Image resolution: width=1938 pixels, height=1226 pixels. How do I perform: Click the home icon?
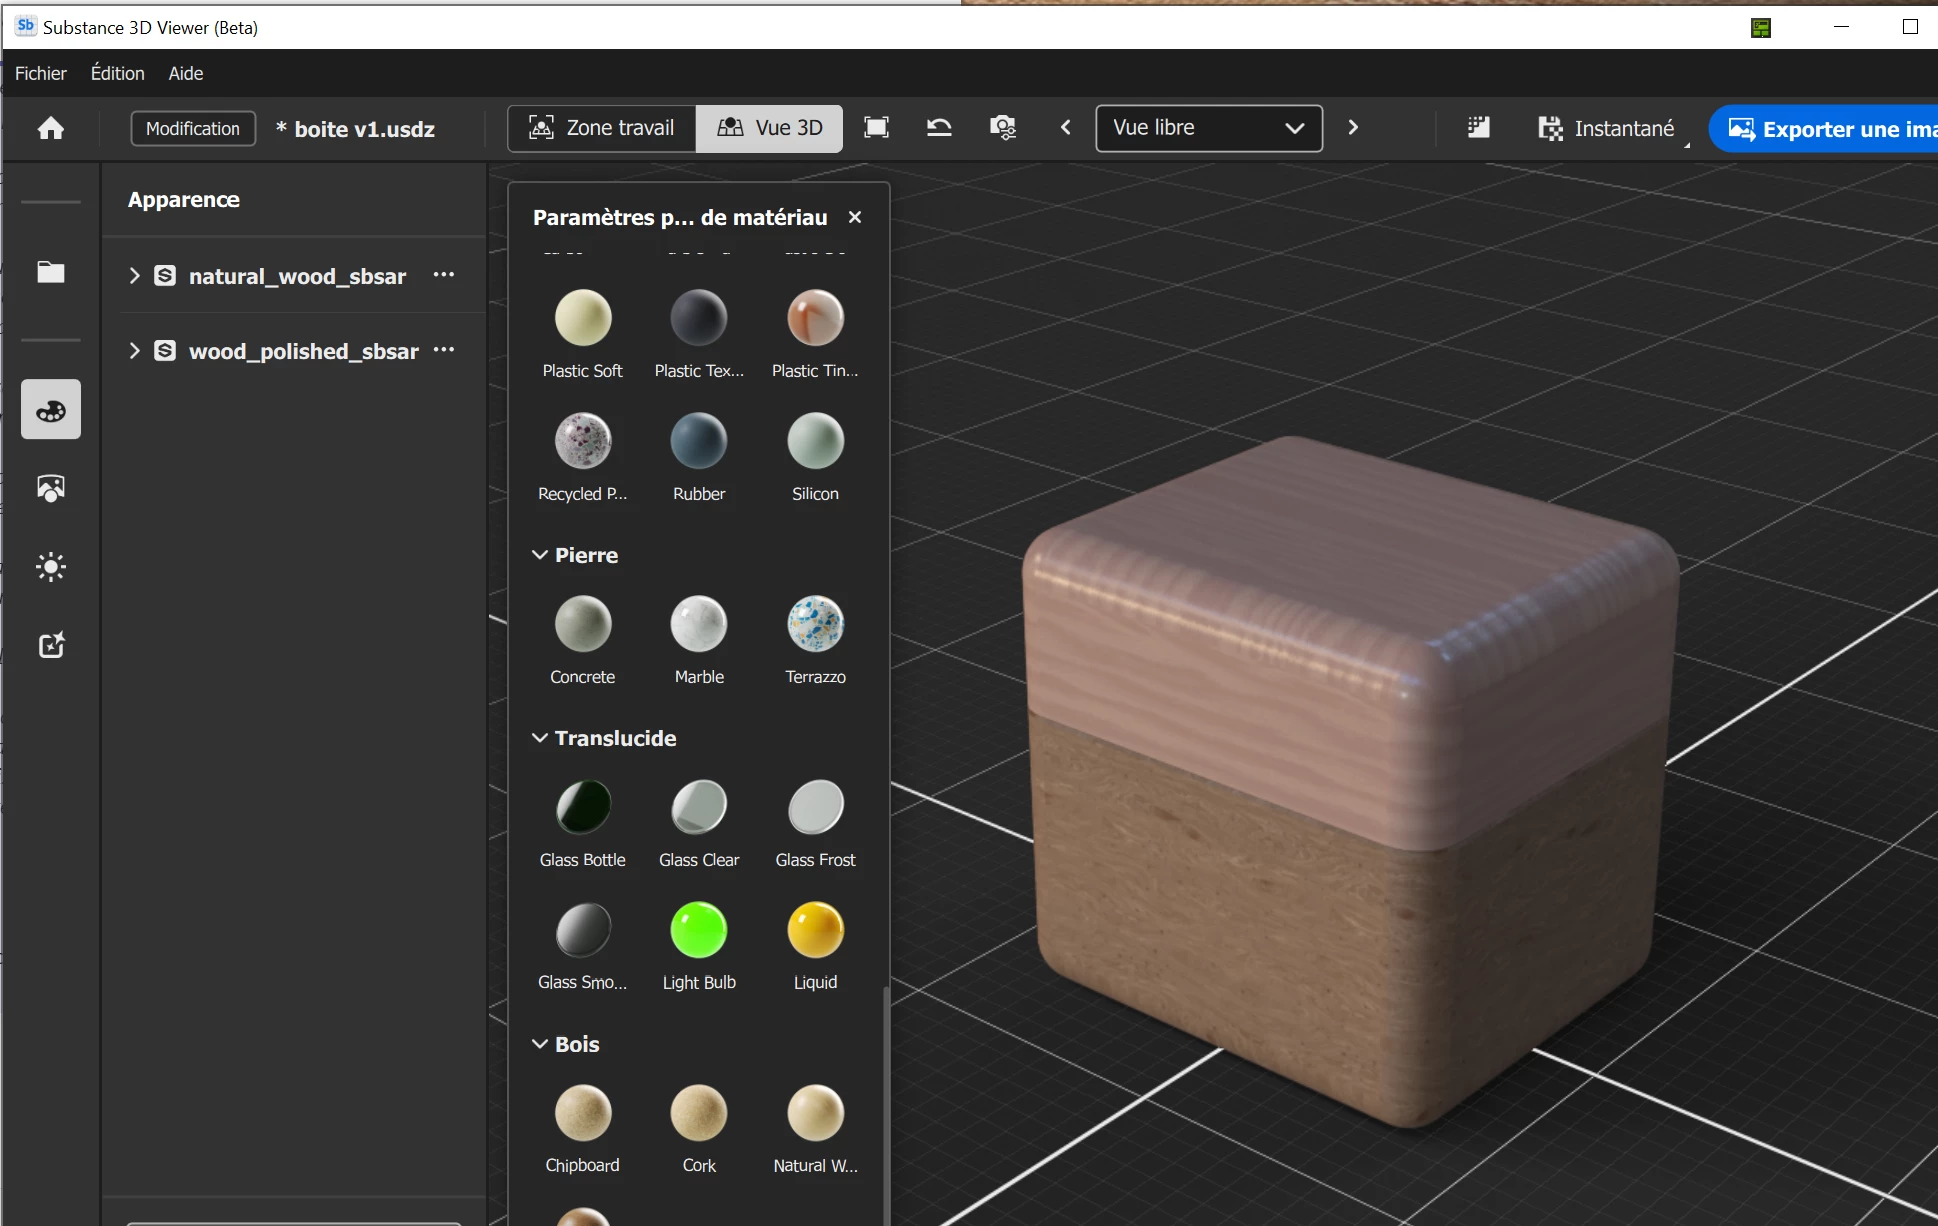pyautogui.click(x=51, y=129)
